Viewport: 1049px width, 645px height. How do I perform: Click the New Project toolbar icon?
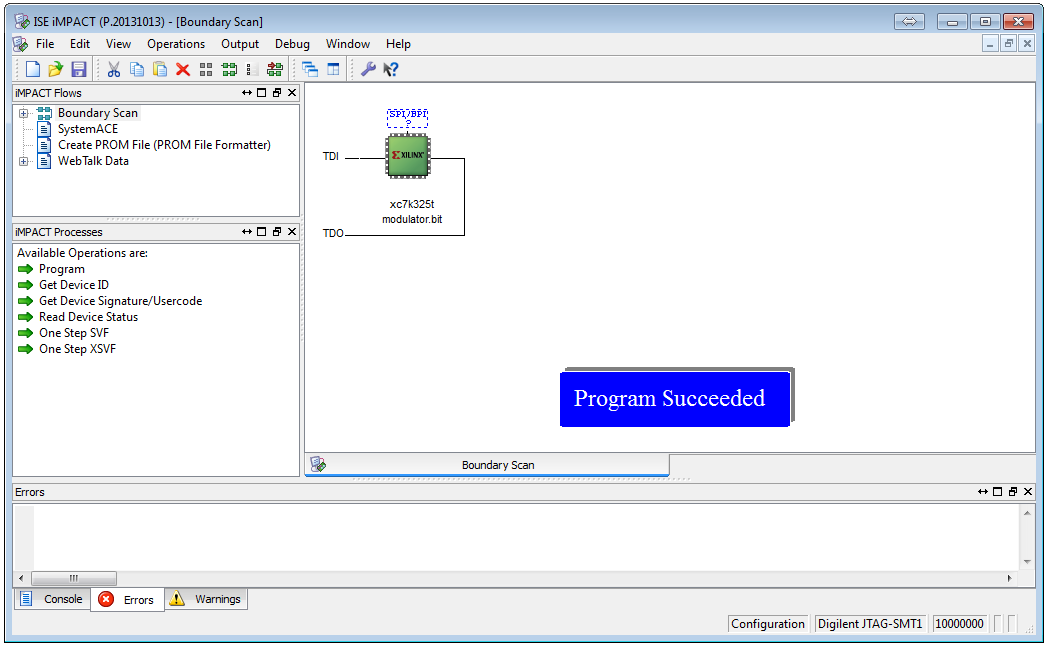[x=33, y=69]
